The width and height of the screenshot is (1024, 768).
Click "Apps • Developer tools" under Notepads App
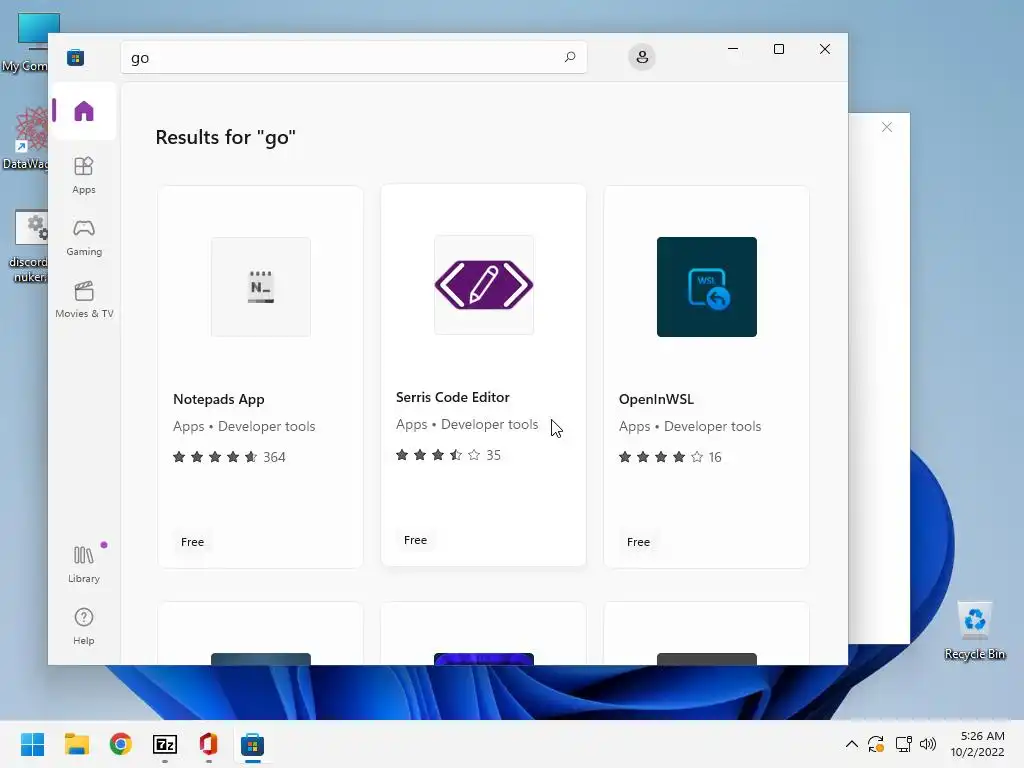(244, 426)
